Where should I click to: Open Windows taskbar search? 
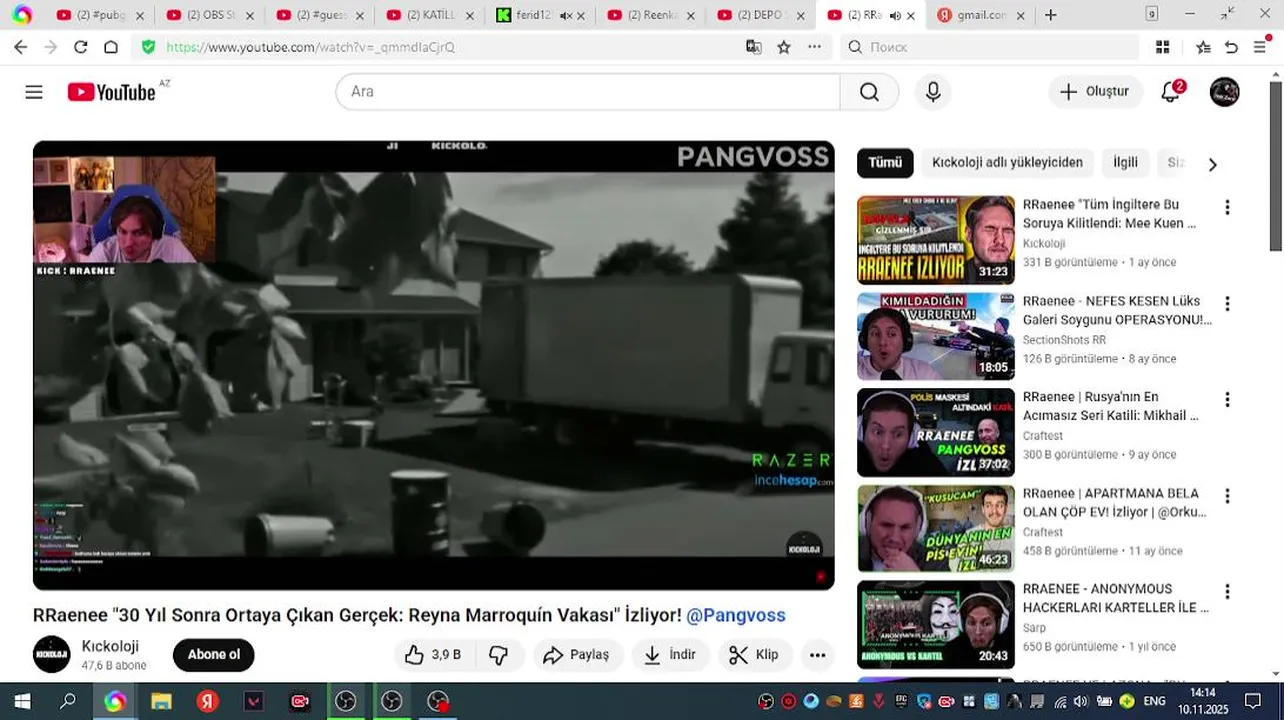[x=68, y=701]
